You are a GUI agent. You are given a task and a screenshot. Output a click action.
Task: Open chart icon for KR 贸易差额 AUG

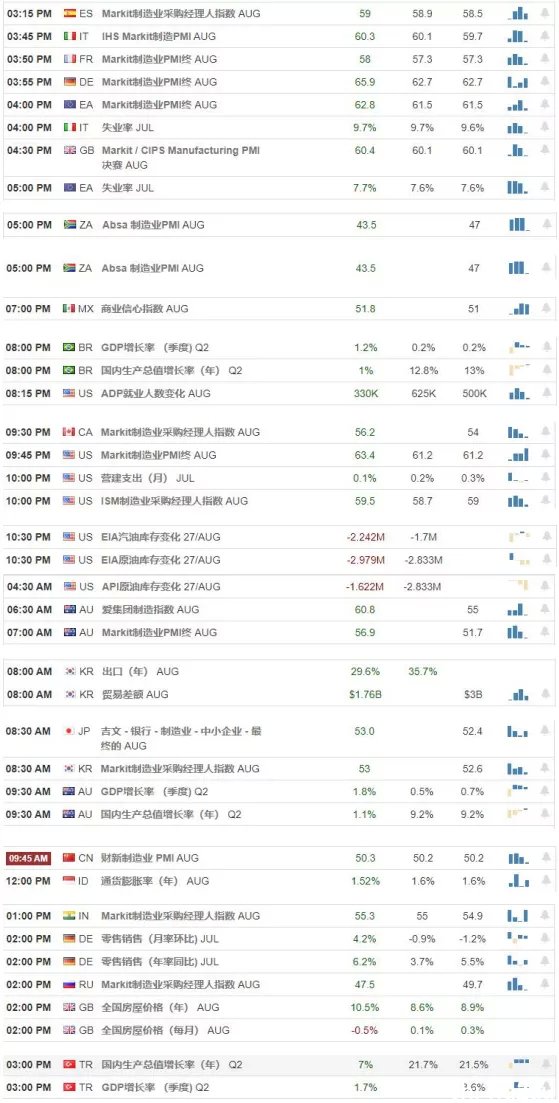click(517, 694)
